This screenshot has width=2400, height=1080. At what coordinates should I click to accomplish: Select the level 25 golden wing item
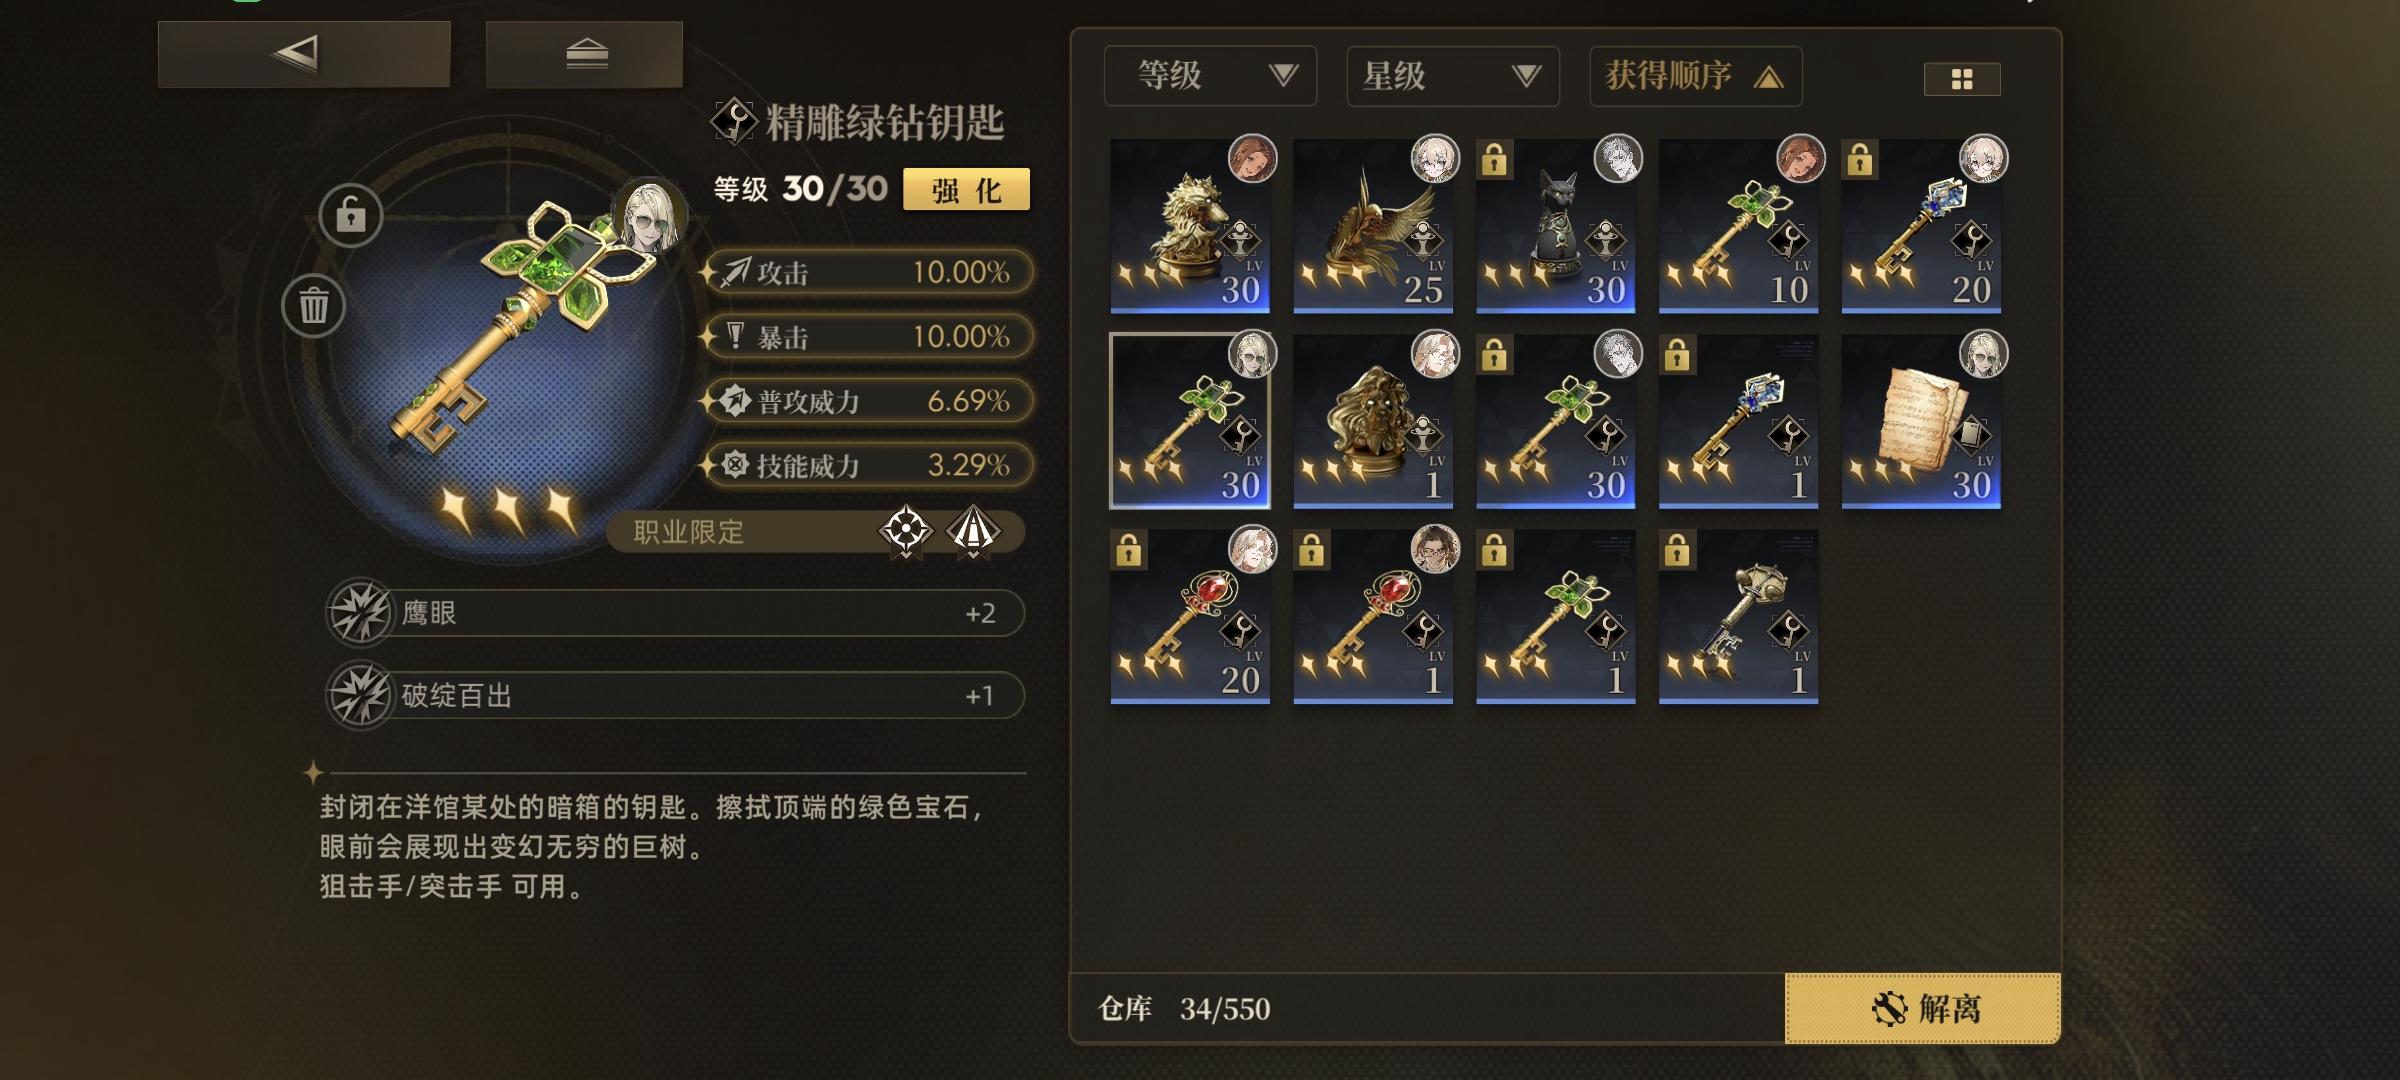coord(1373,226)
